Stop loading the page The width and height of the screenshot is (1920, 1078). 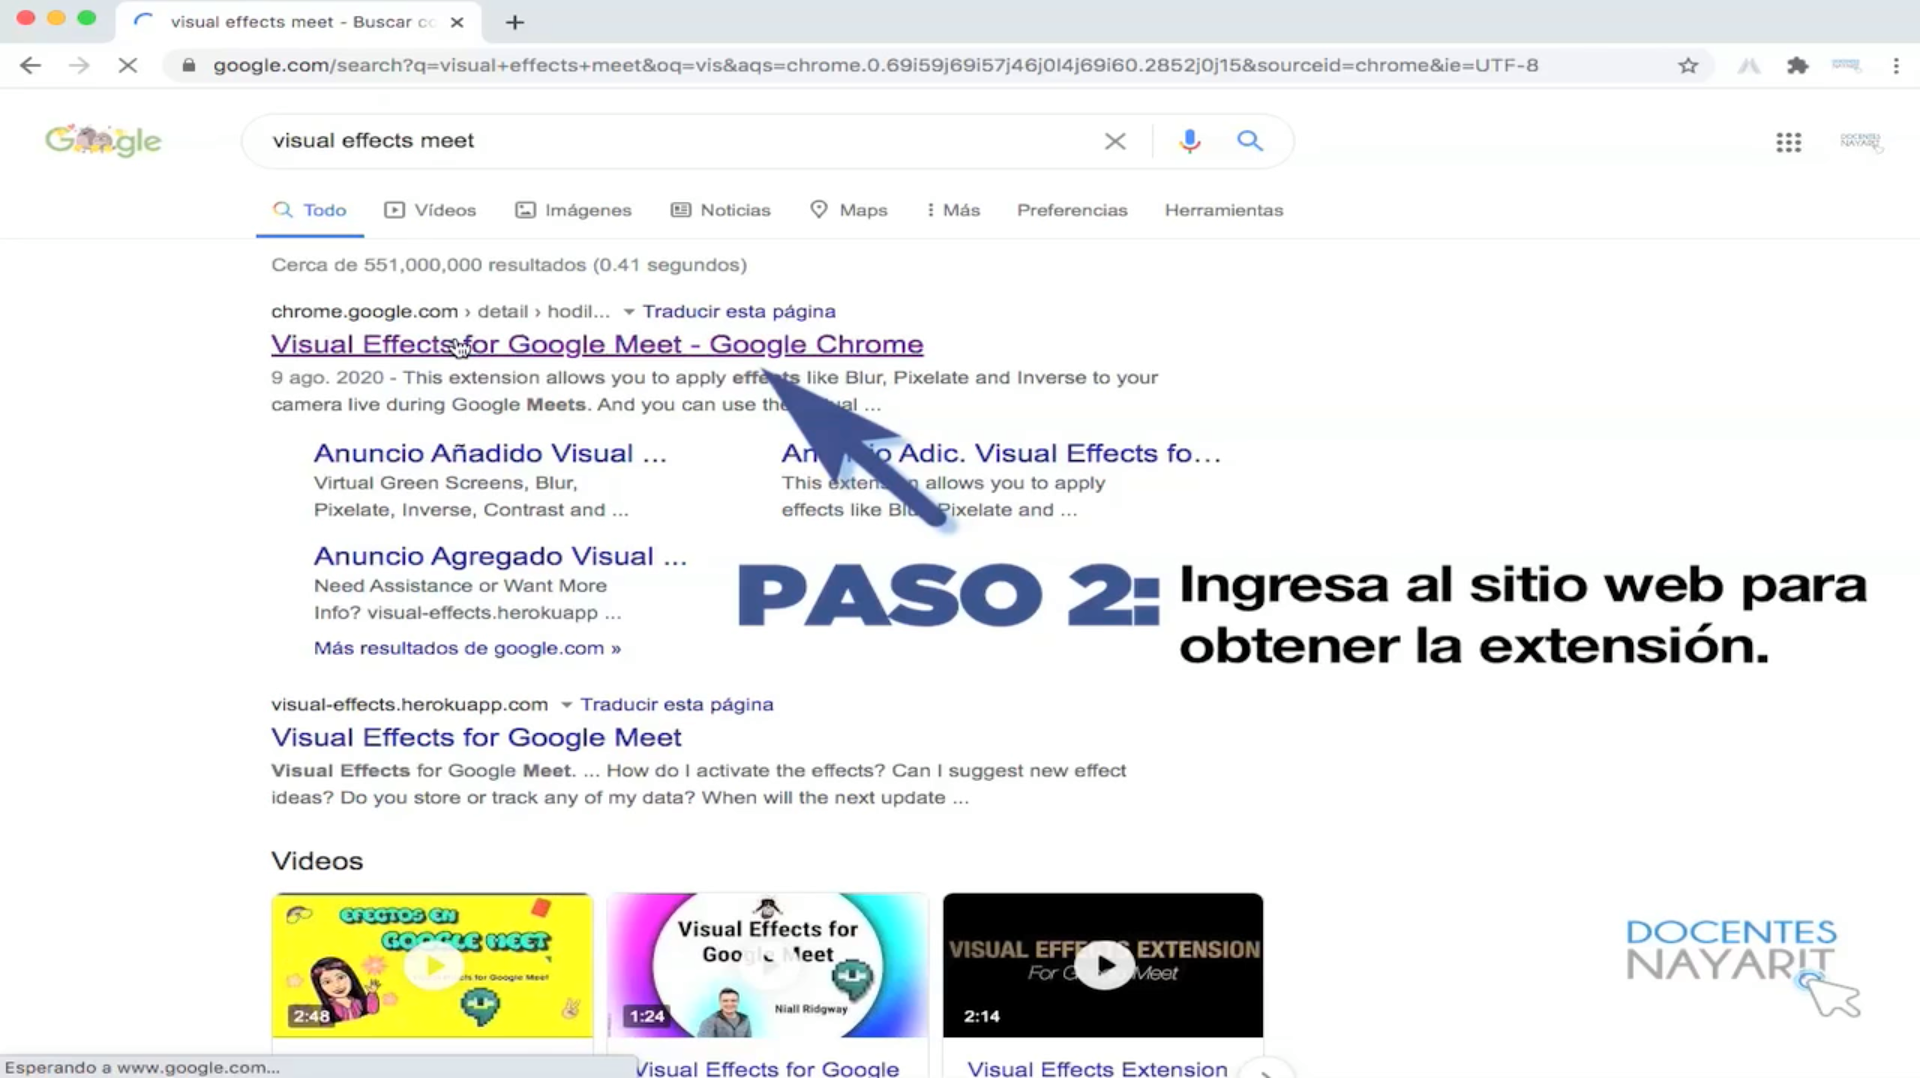click(128, 66)
